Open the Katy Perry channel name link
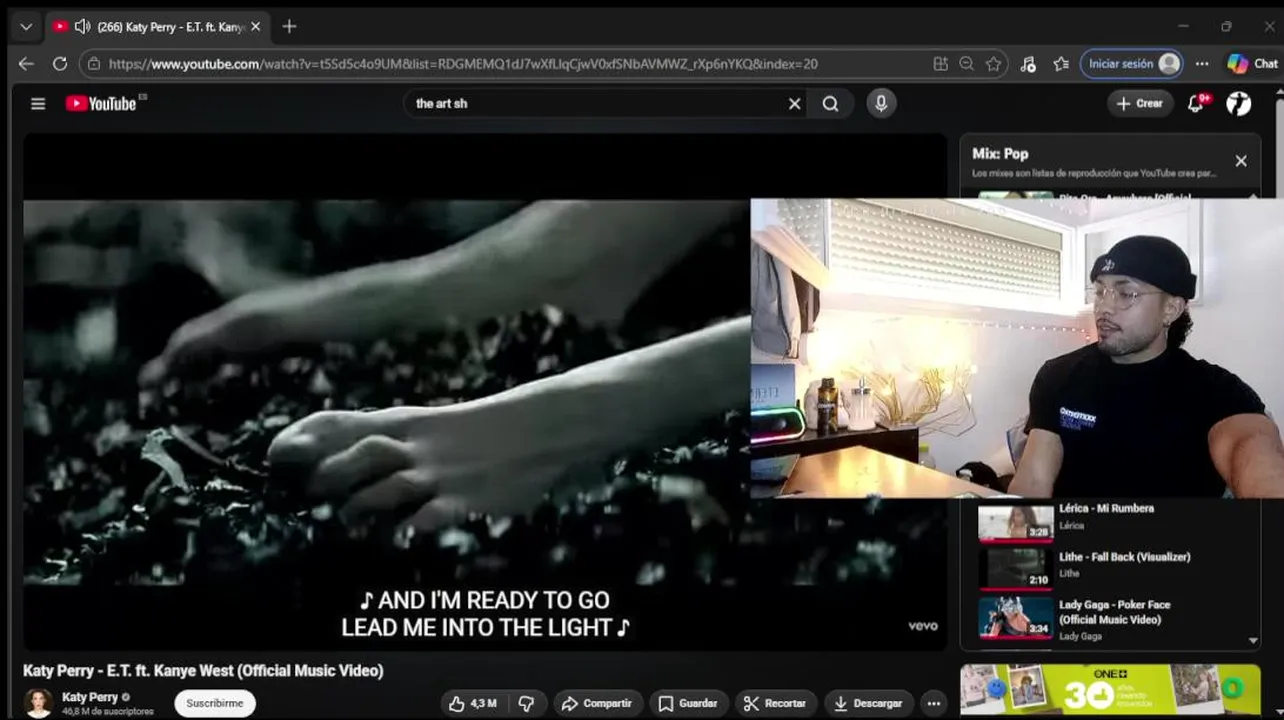This screenshot has height=720, width=1284. pyautogui.click(x=90, y=697)
